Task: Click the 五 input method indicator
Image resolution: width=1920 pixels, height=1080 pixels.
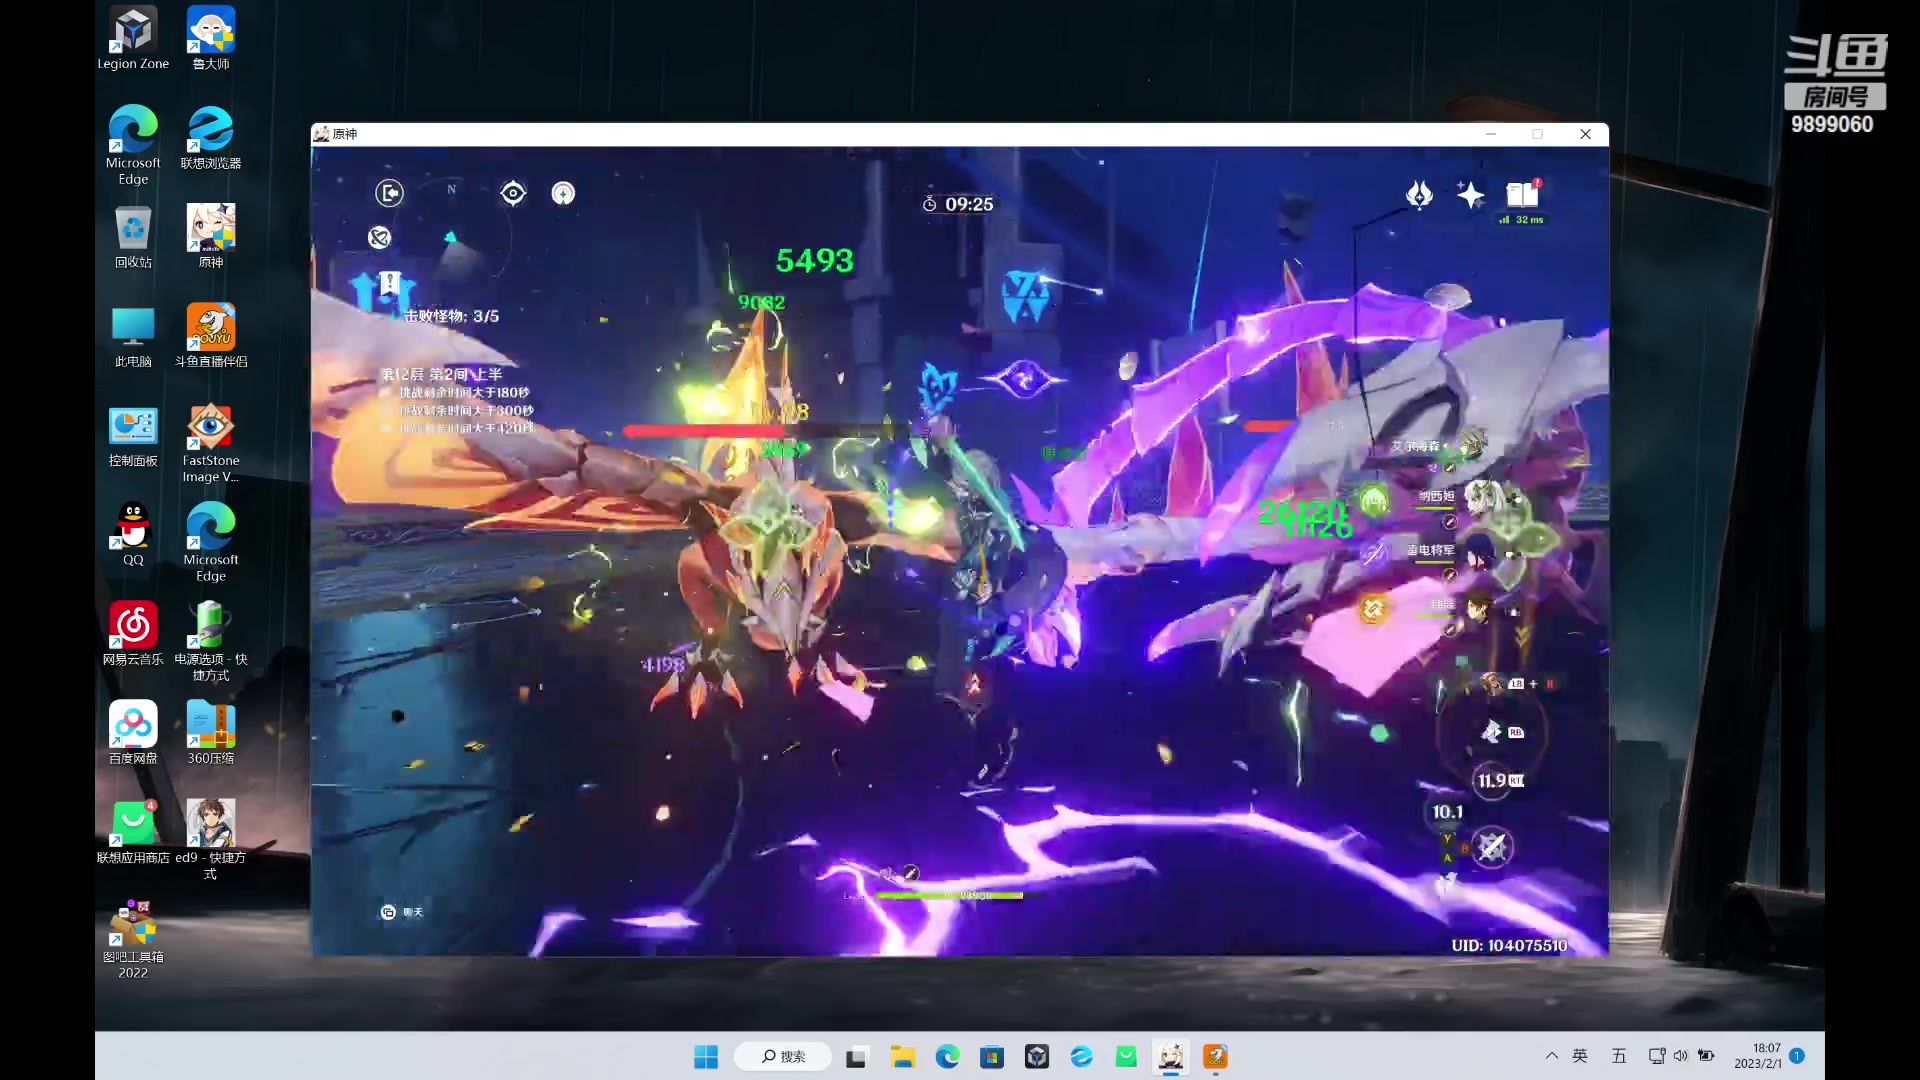Action: [1619, 1056]
